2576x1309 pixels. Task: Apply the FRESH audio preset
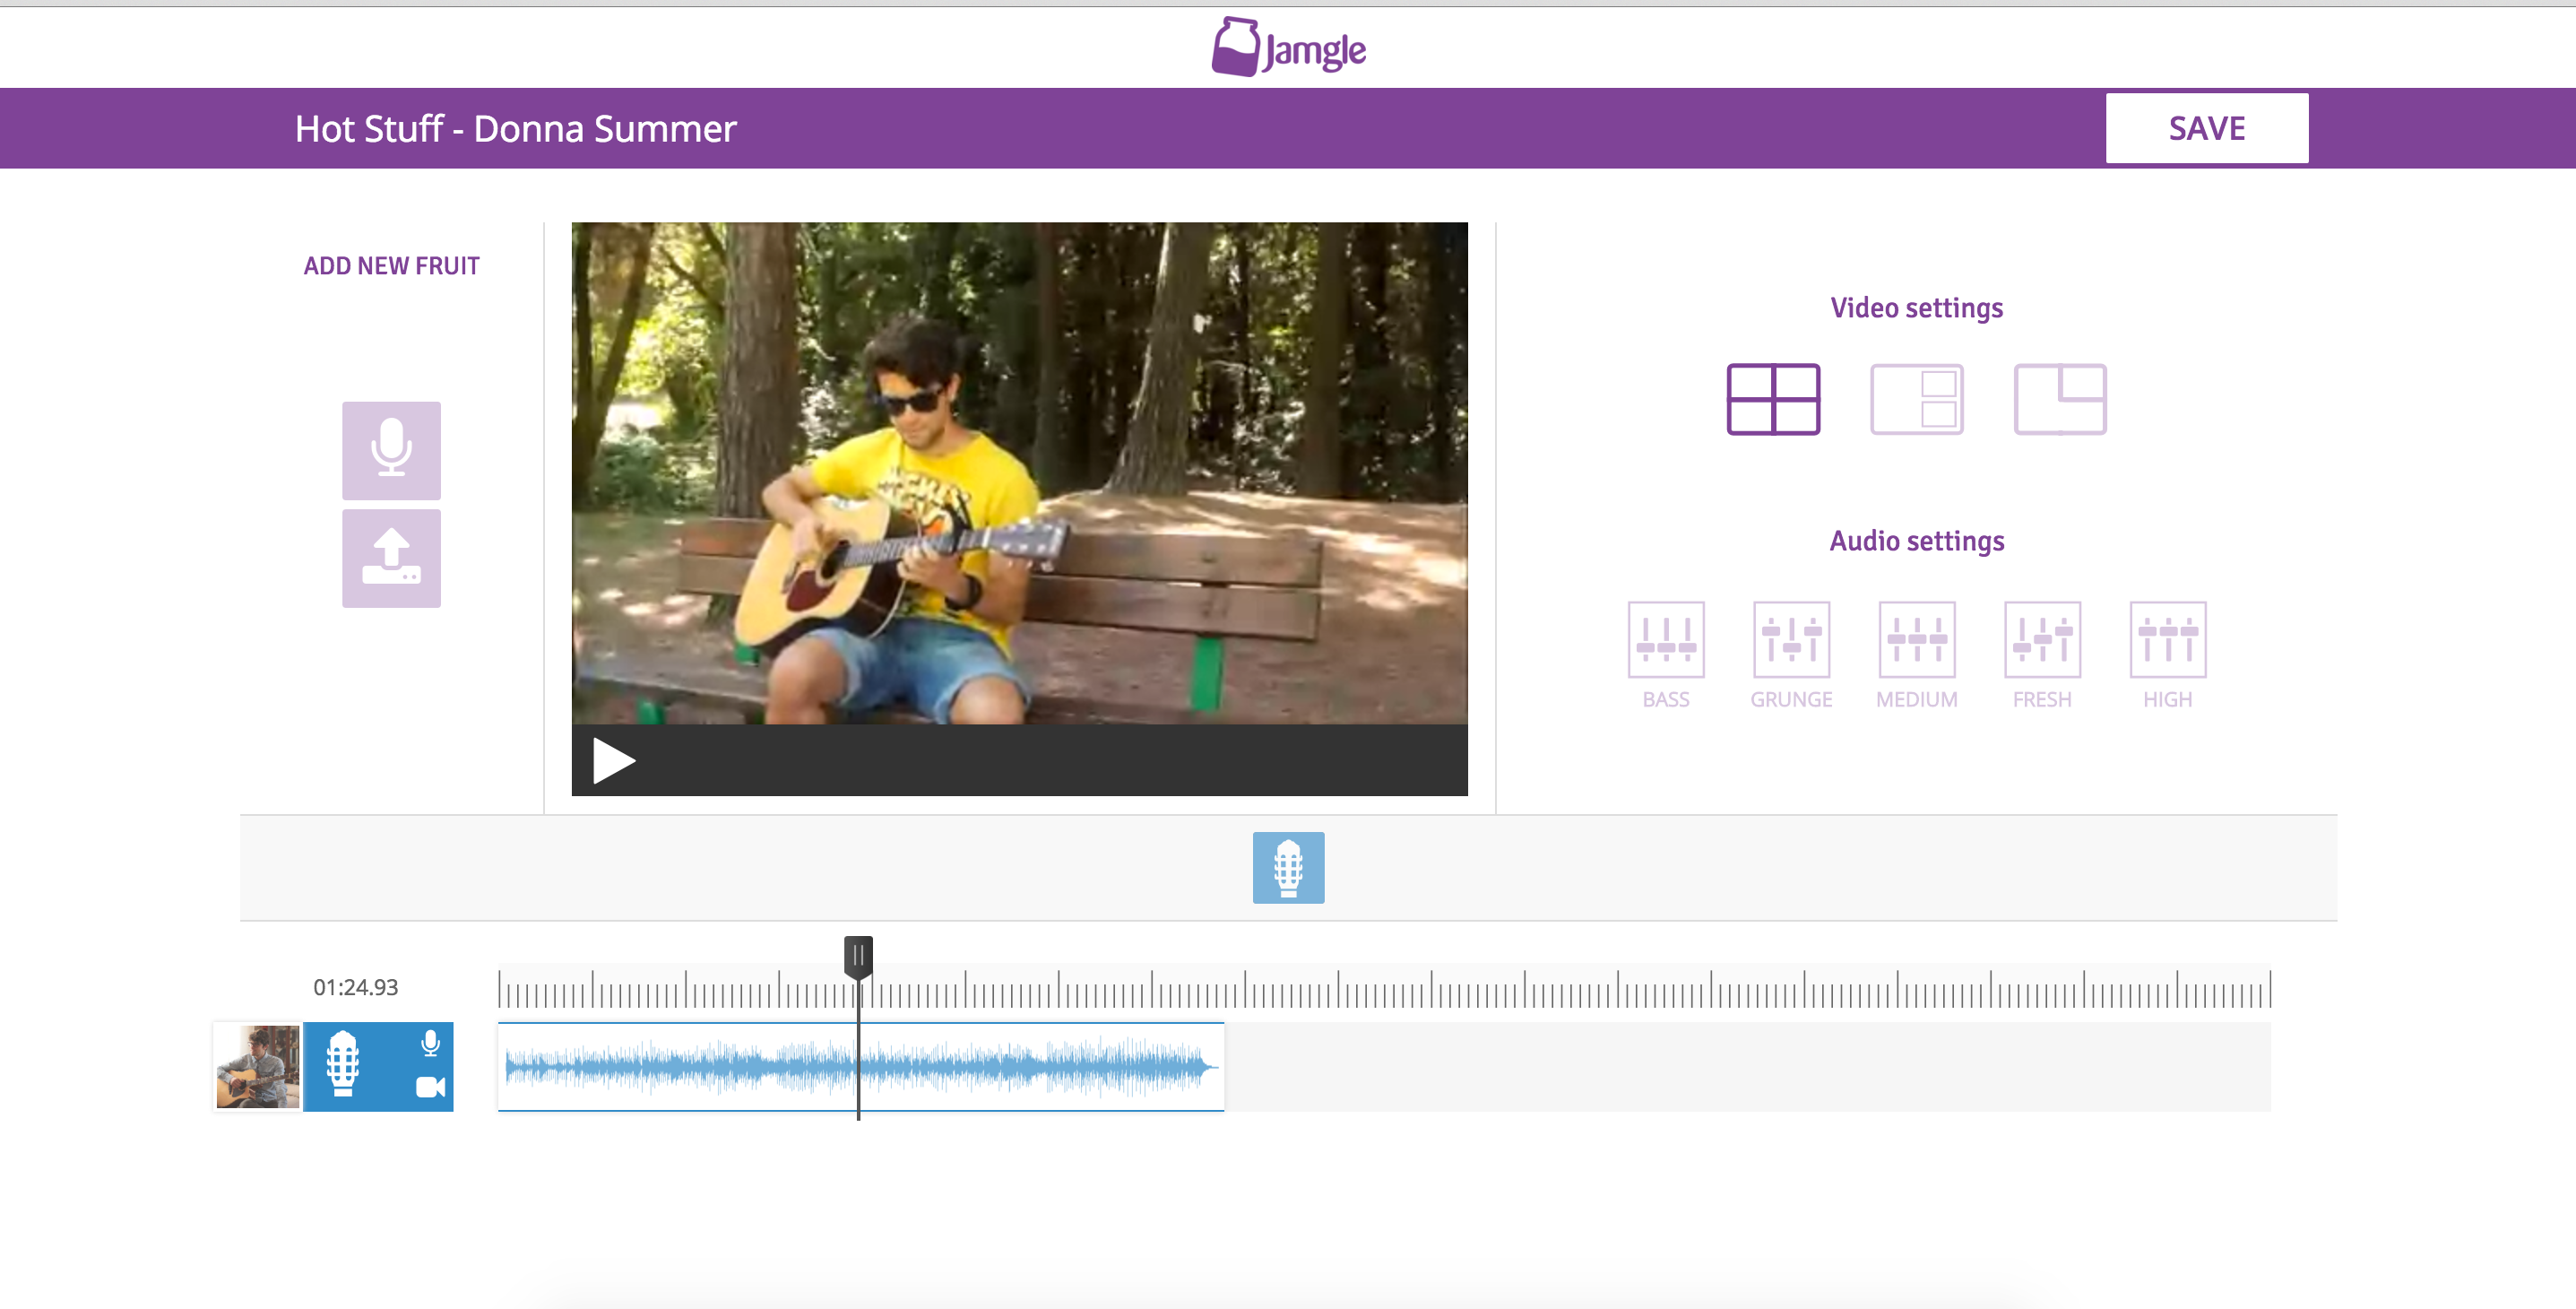click(2042, 640)
